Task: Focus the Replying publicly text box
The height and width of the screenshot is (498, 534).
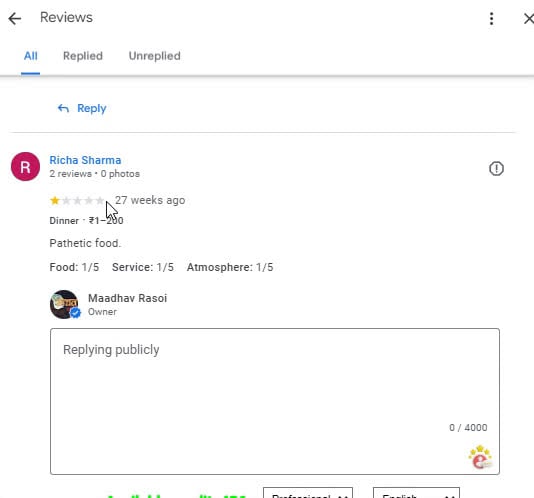Action: coord(275,401)
